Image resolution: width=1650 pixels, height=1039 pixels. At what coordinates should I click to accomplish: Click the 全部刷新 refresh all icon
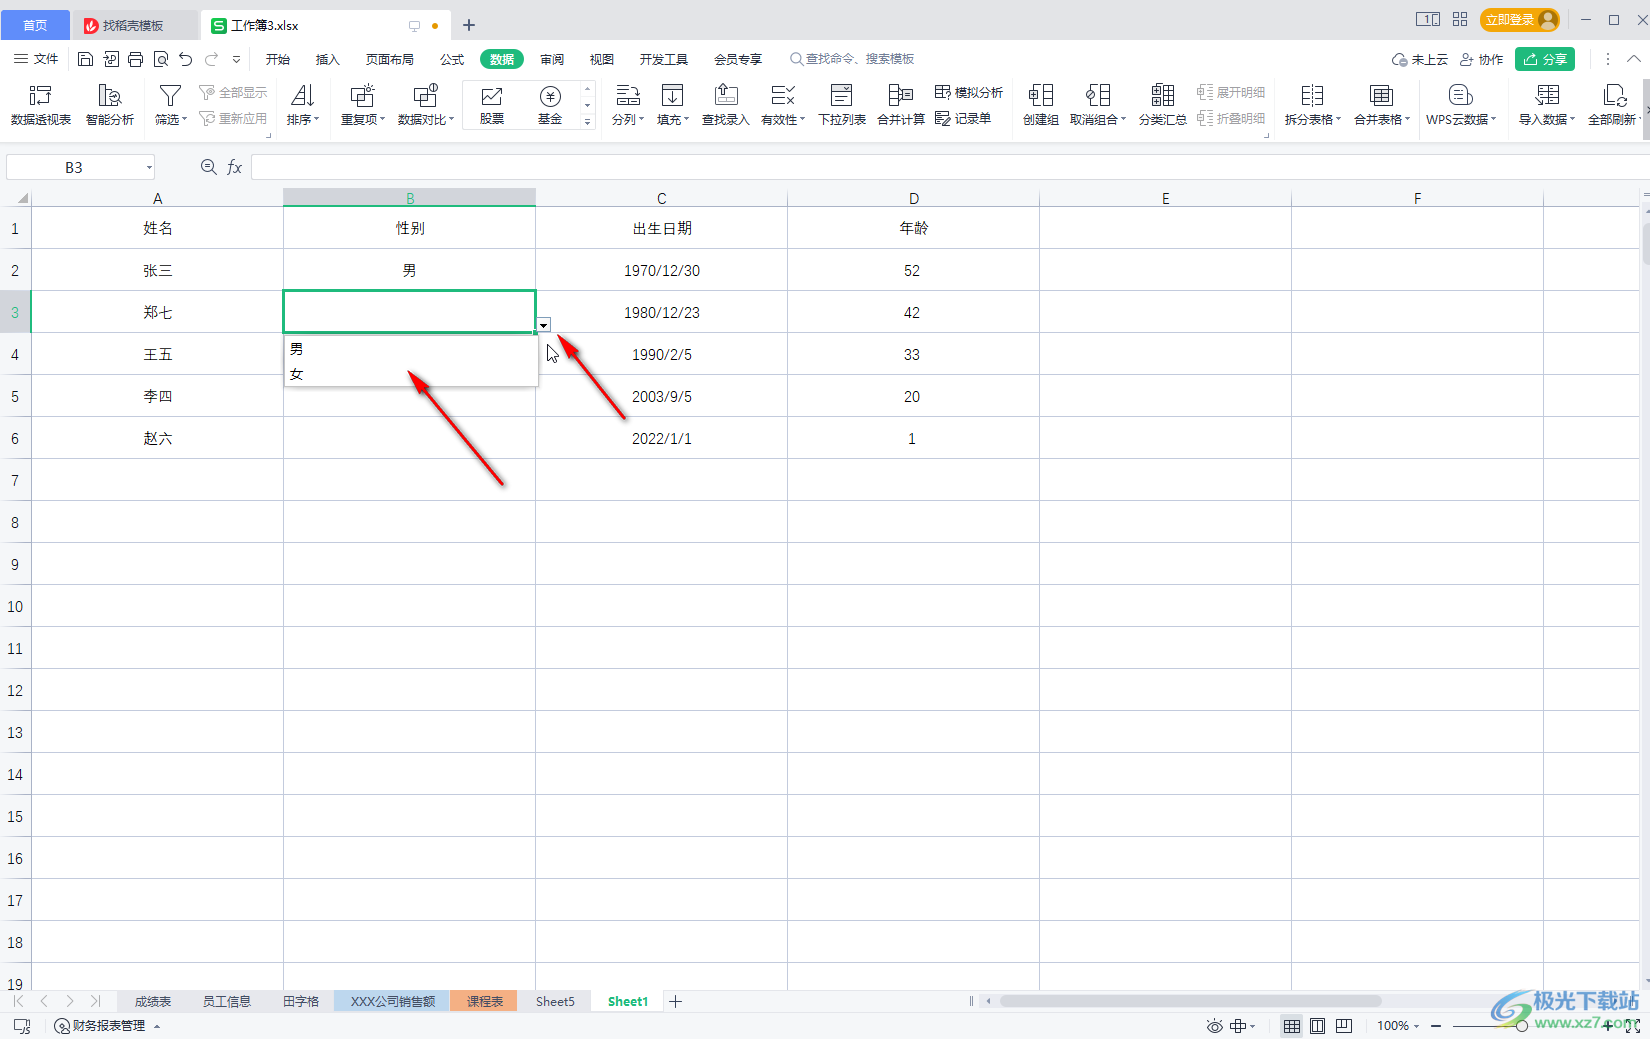coord(1615,95)
